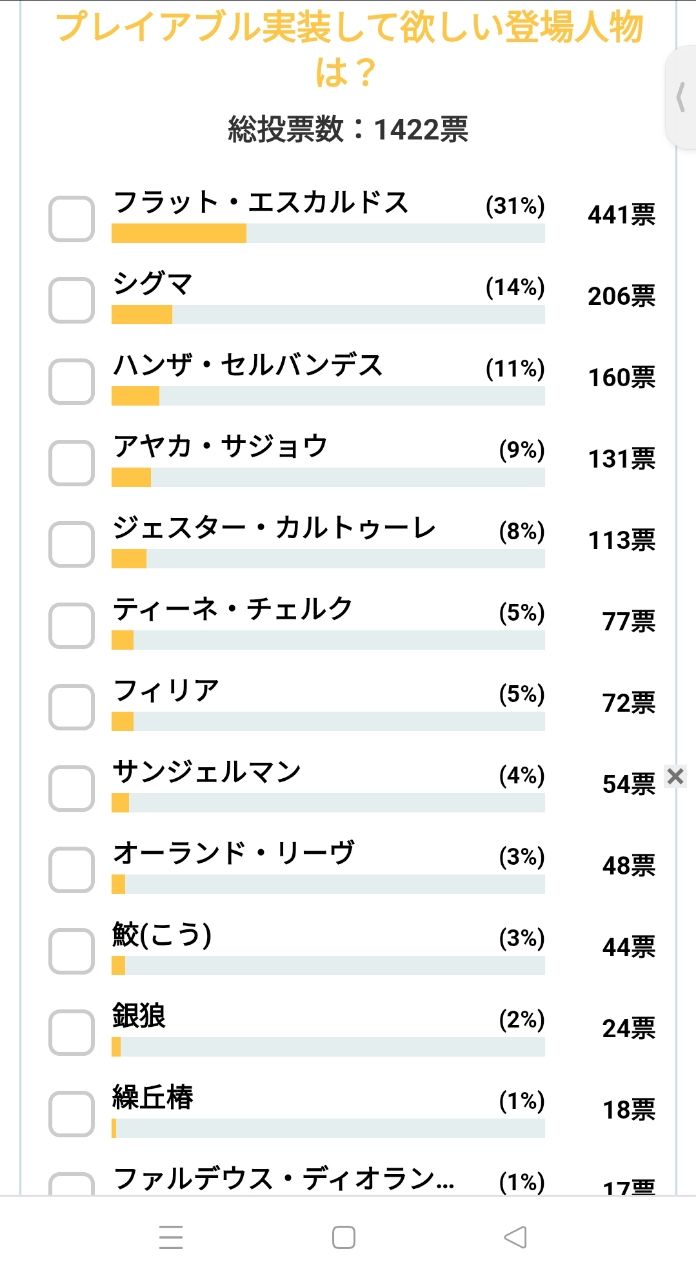The image size is (696, 1280).
Task: Close the ad with the X icon
Action: (675, 776)
